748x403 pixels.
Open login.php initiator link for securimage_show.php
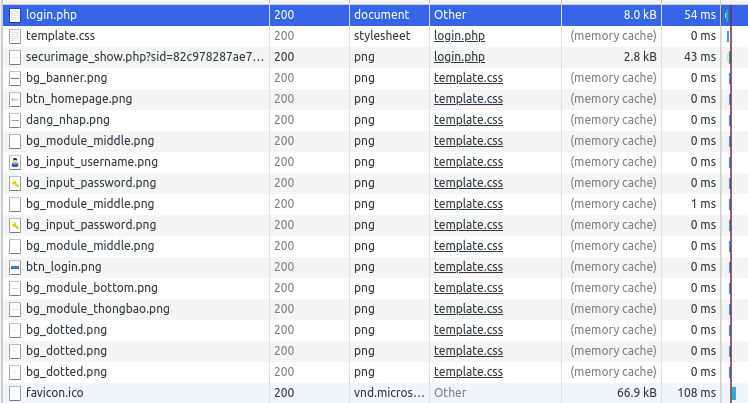459,57
